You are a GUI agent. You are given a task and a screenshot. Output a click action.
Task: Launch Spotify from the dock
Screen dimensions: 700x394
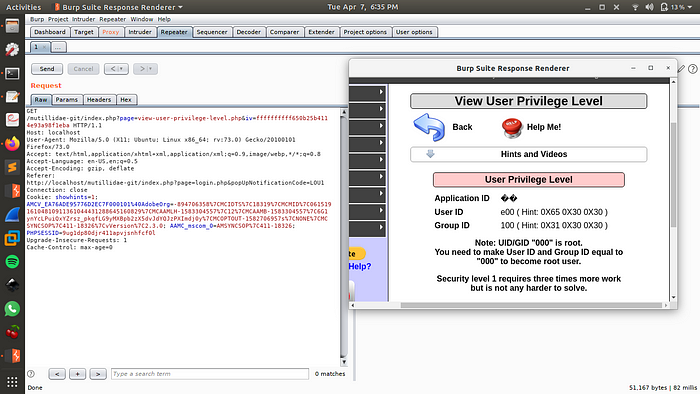coord(12,261)
